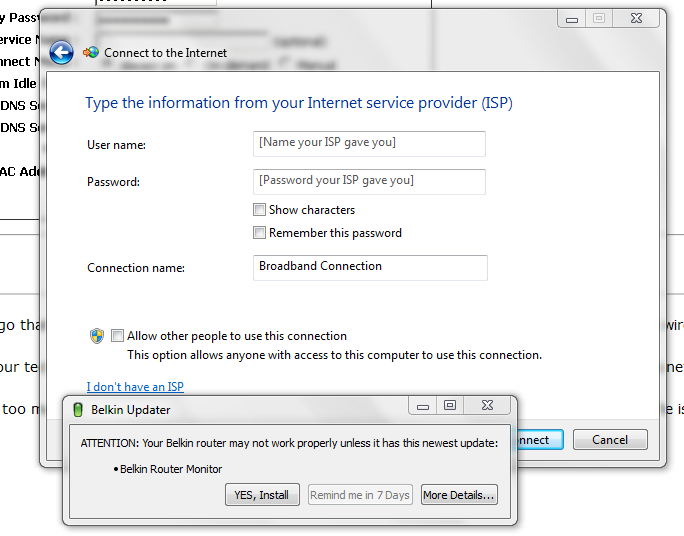The image size is (684, 536).
Task: Click the security shield icon
Action: tap(96, 336)
